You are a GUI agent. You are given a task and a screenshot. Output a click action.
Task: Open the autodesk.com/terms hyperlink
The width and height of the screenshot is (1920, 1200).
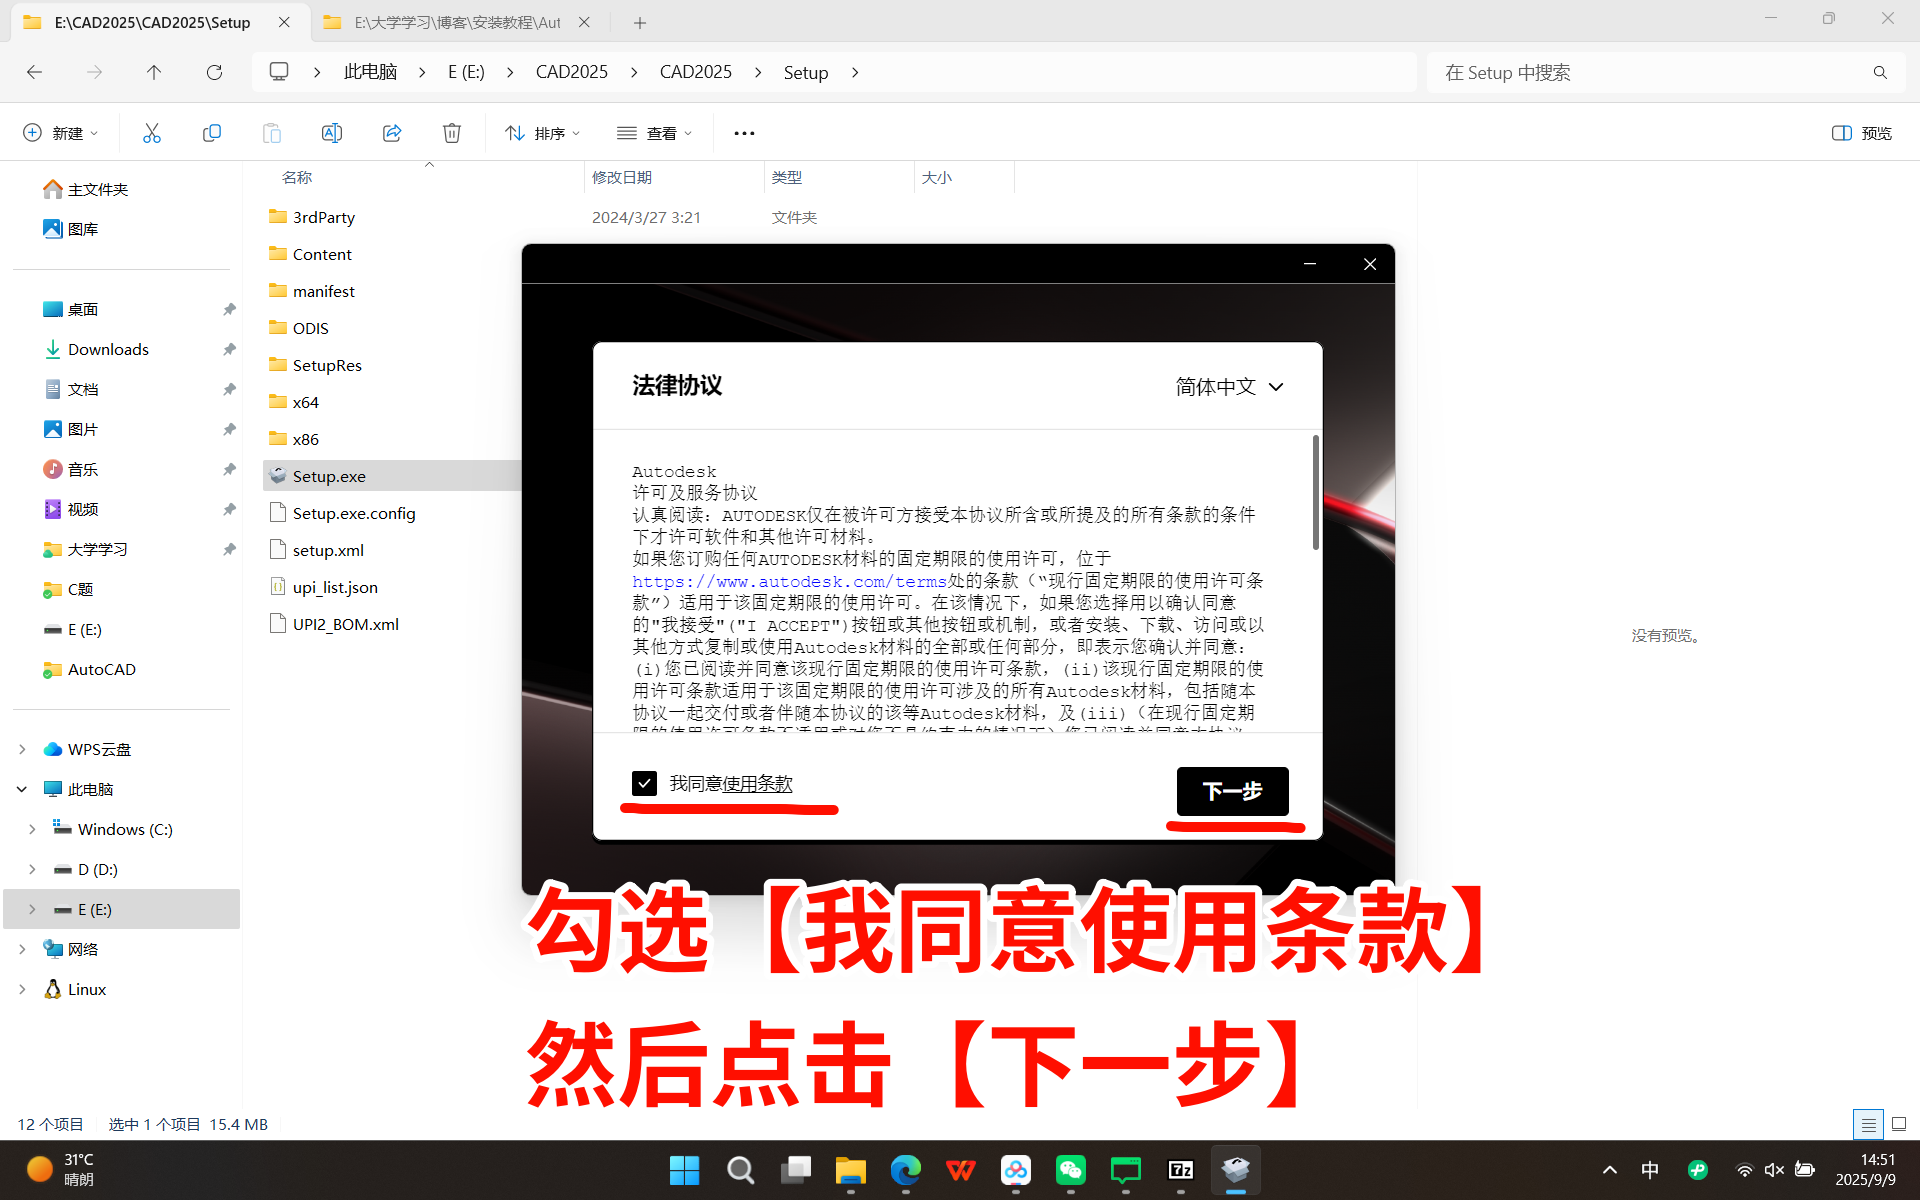tap(789, 581)
